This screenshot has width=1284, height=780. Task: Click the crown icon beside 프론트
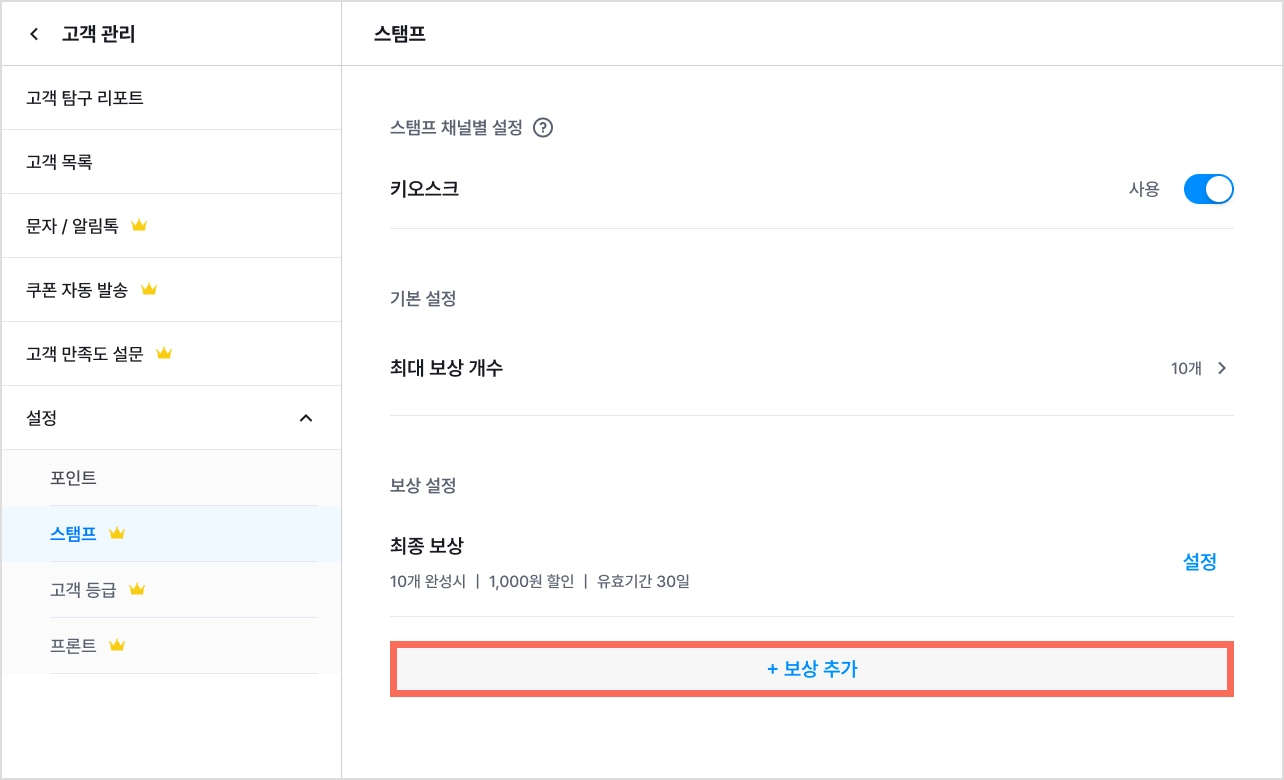pos(117,646)
